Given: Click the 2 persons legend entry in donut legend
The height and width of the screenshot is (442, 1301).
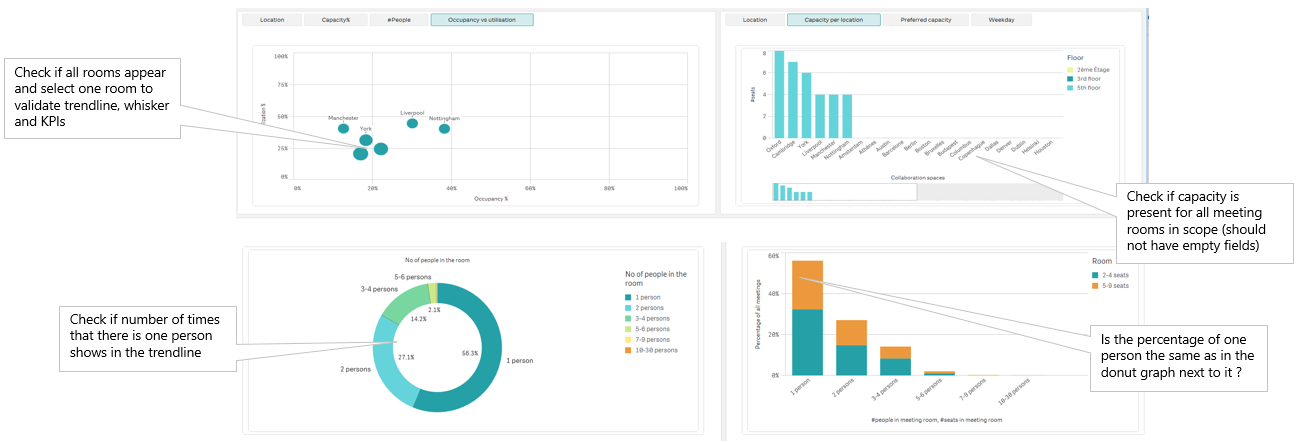Looking at the screenshot, I should coord(645,307).
